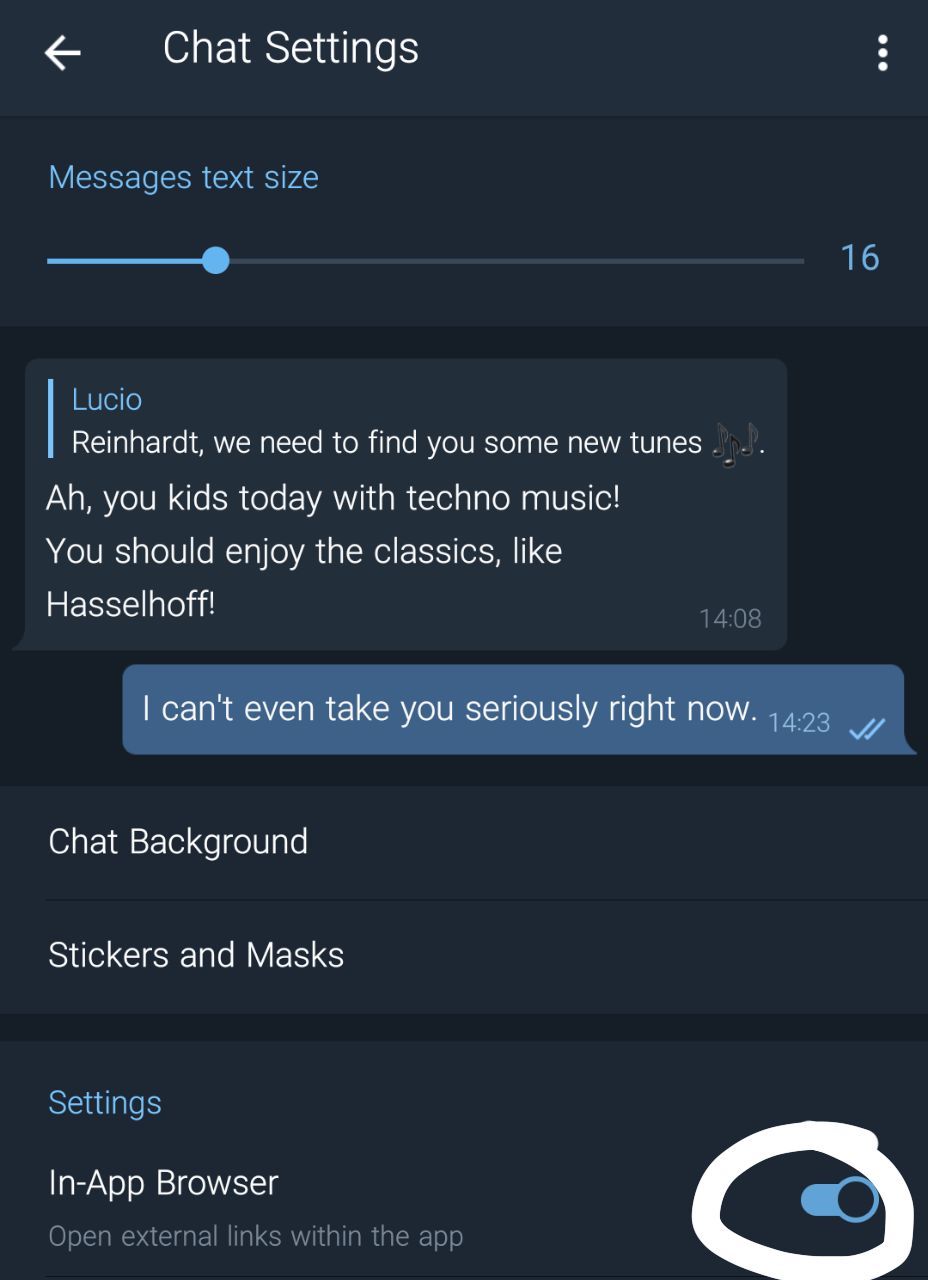Go back using the arrow icon

[62, 53]
